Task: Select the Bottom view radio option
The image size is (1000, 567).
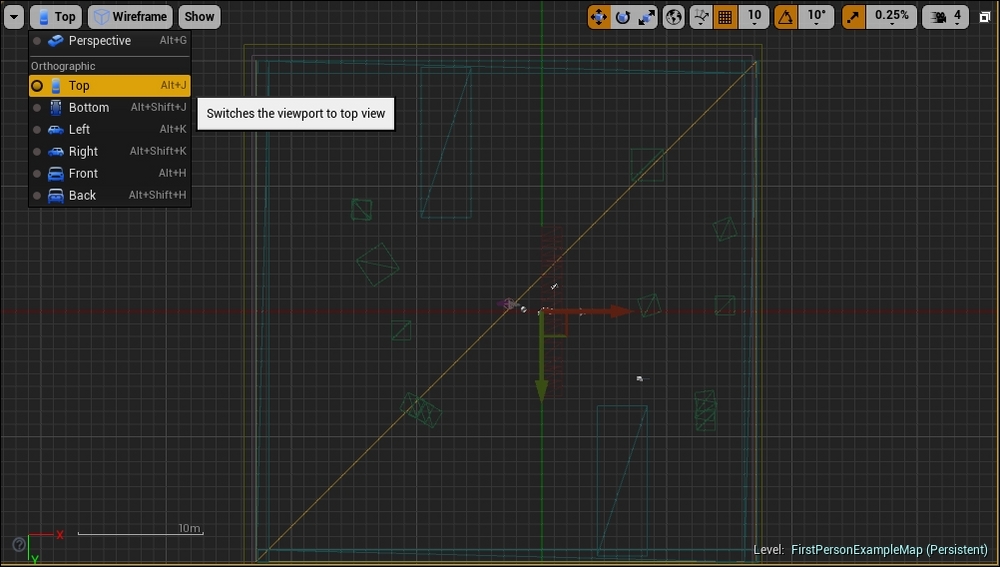Action: point(37,107)
